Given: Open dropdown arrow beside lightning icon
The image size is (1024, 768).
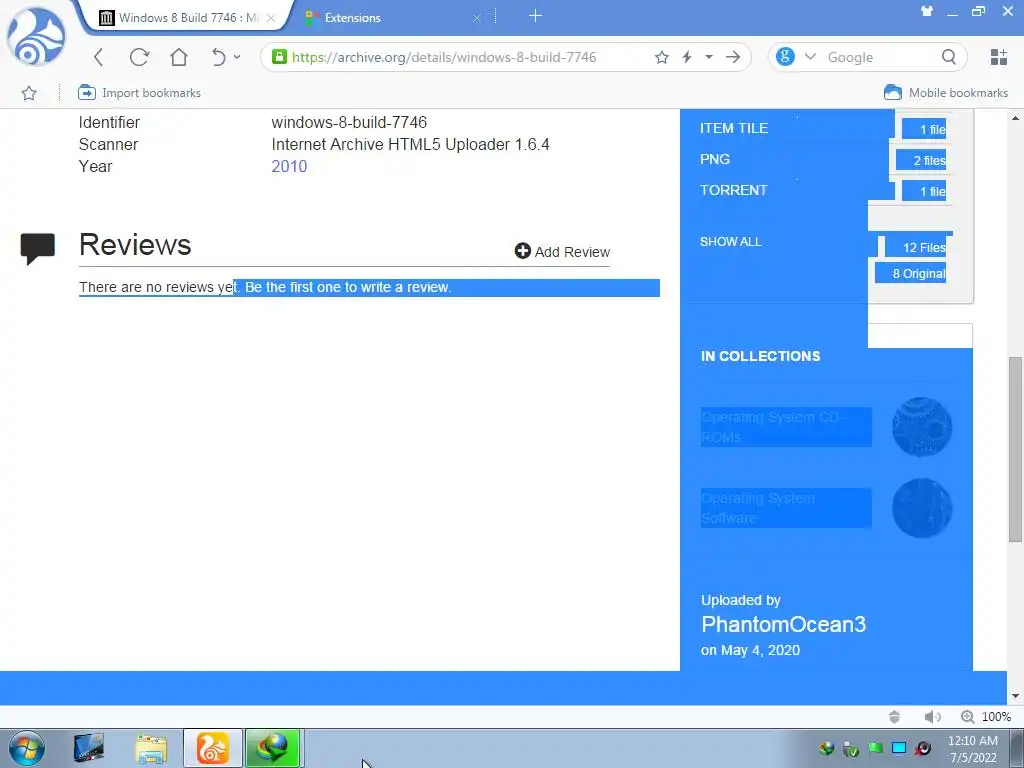Looking at the screenshot, I should 709,57.
